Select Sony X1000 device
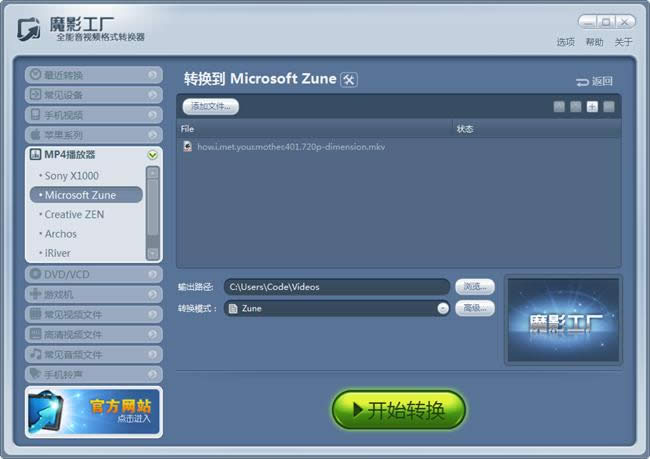 click(x=71, y=176)
